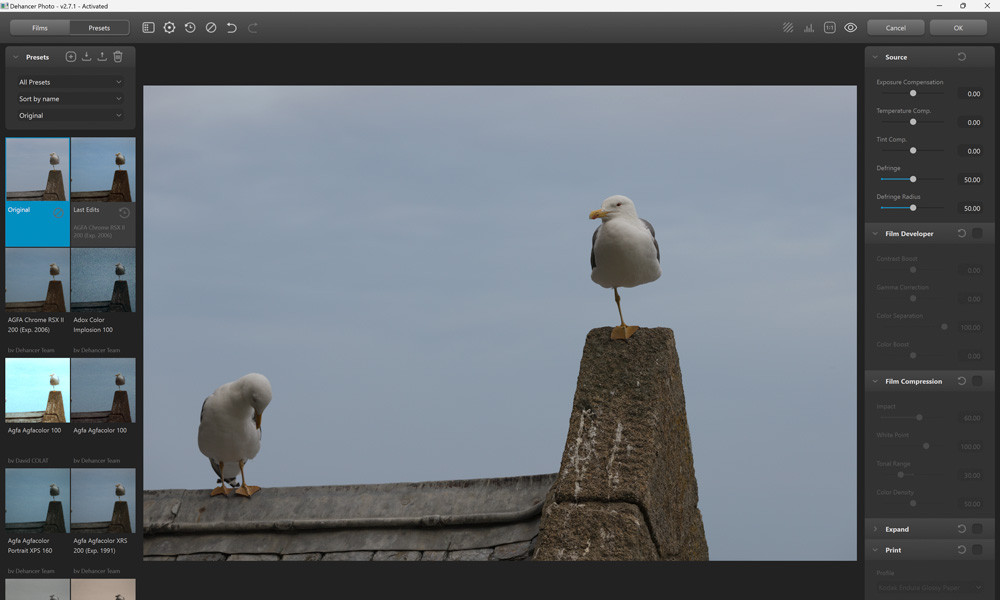The width and height of the screenshot is (1000, 600).
Task: Reset the Film Compression section
Action: (x=962, y=381)
